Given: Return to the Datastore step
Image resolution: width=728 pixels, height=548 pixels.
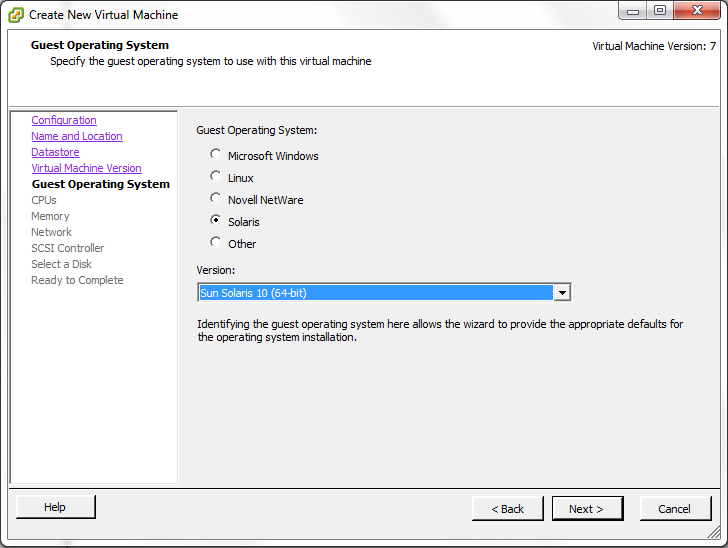Looking at the screenshot, I should (55, 152).
